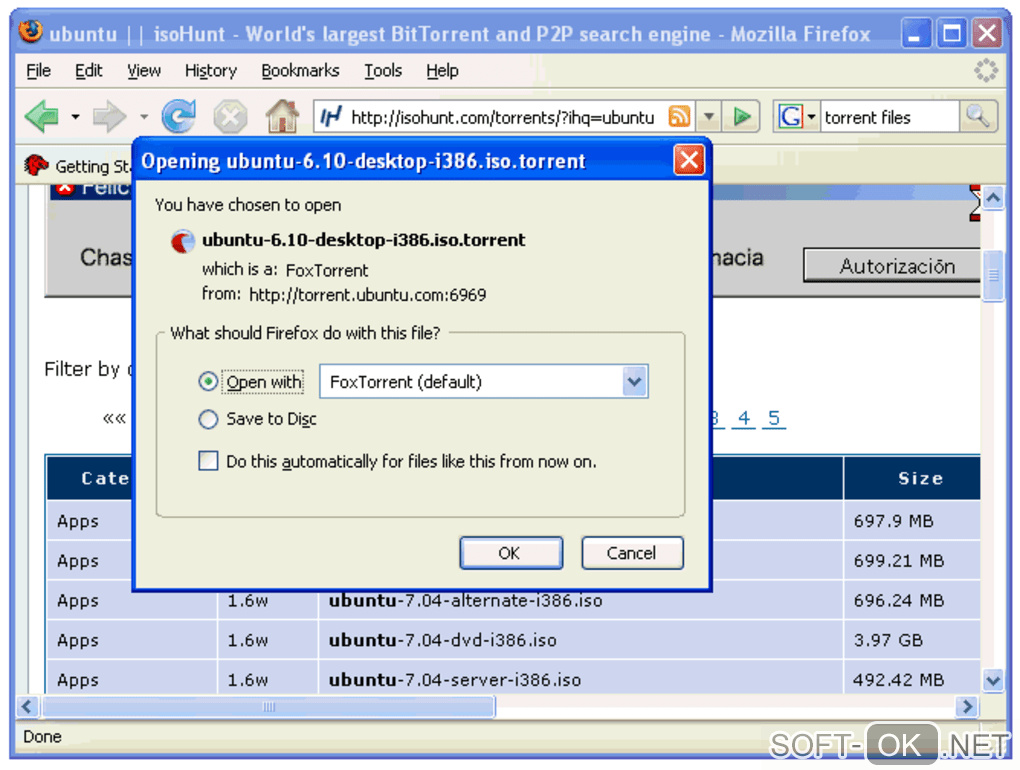The width and height of the screenshot is (1020, 770).
Task: Expand the FoxTorrent (default) dropdown
Action: 634,382
